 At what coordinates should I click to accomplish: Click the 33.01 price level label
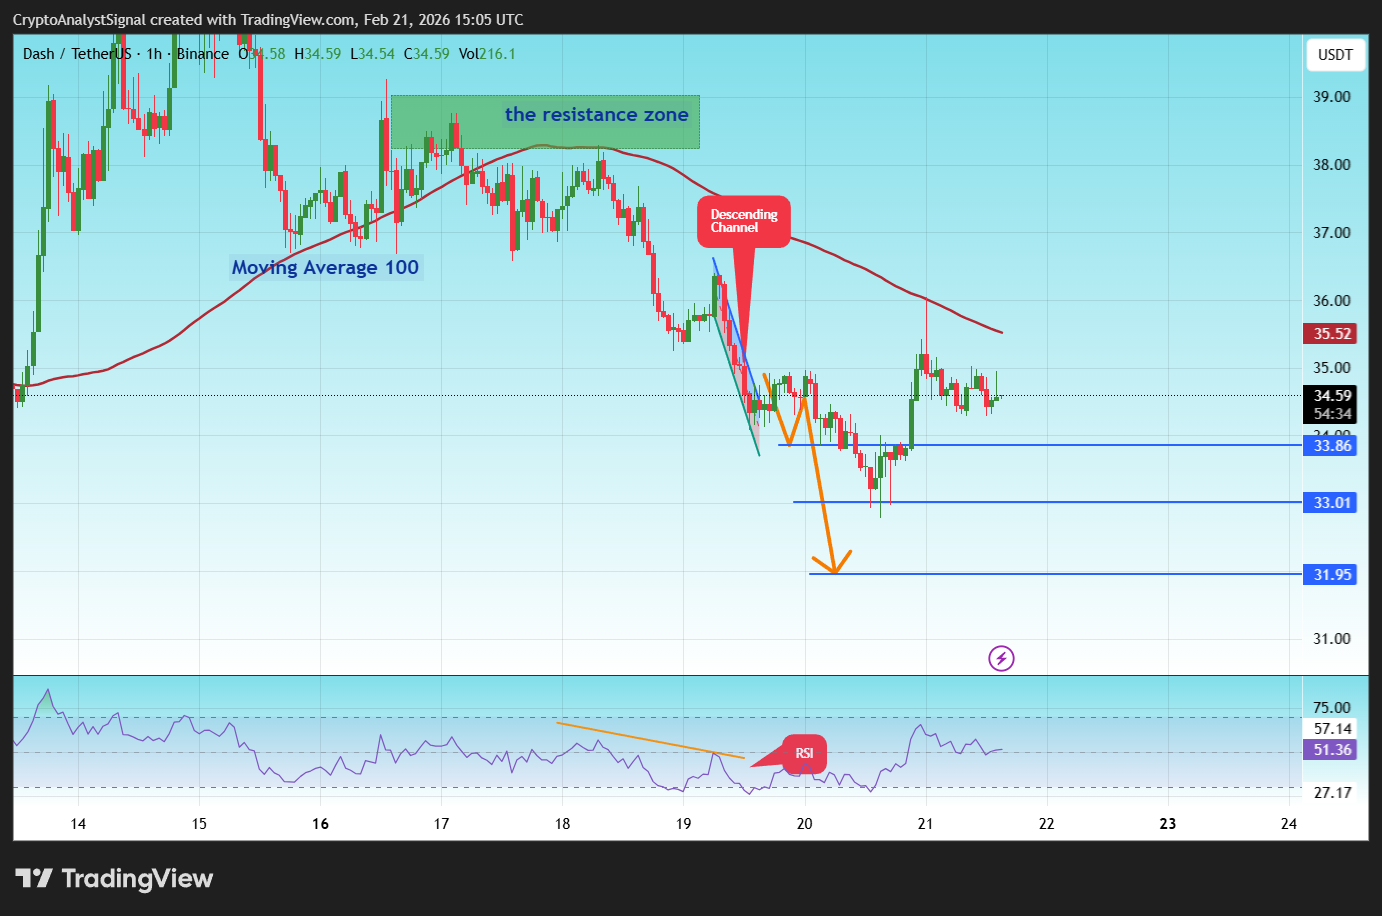(x=1330, y=503)
